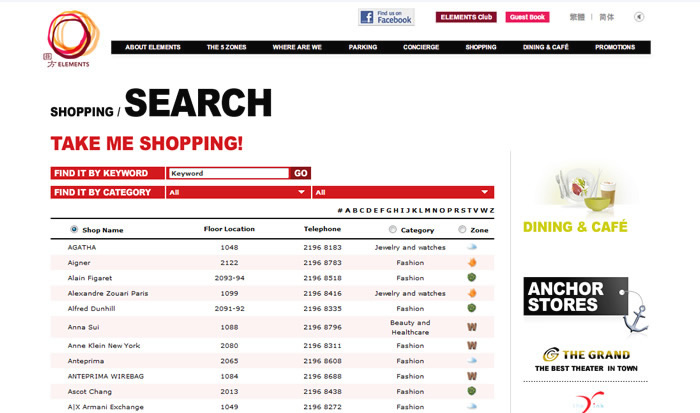Select the Zone sort radio button

pos(462,229)
